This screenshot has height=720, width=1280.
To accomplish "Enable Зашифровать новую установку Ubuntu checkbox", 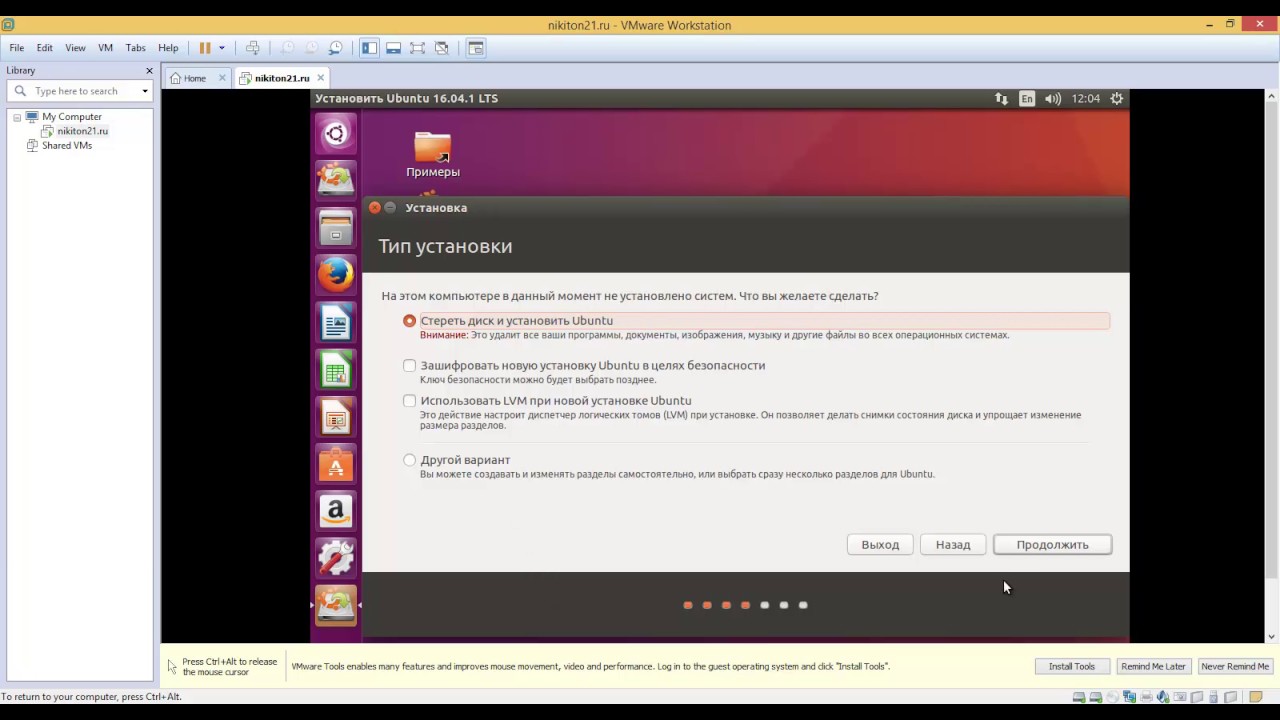I will pos(409,366).
